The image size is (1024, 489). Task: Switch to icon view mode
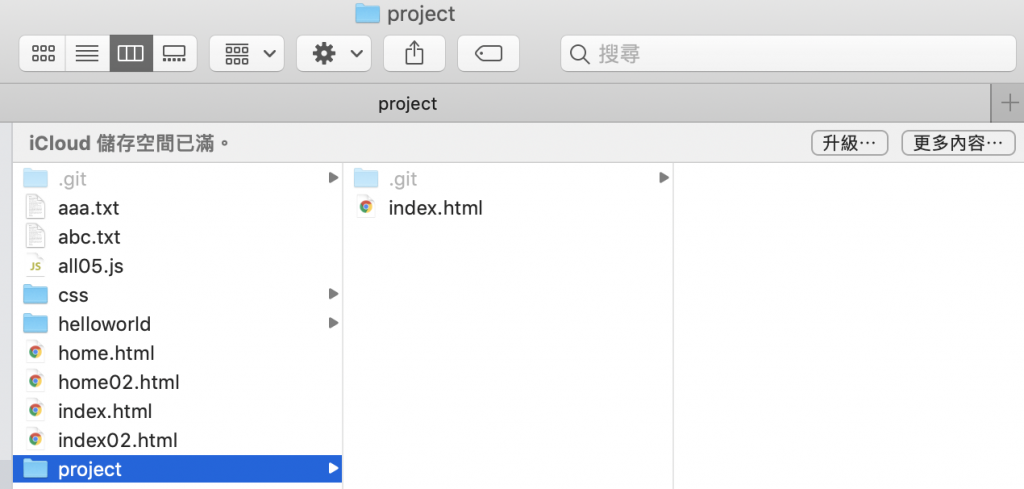43,54
